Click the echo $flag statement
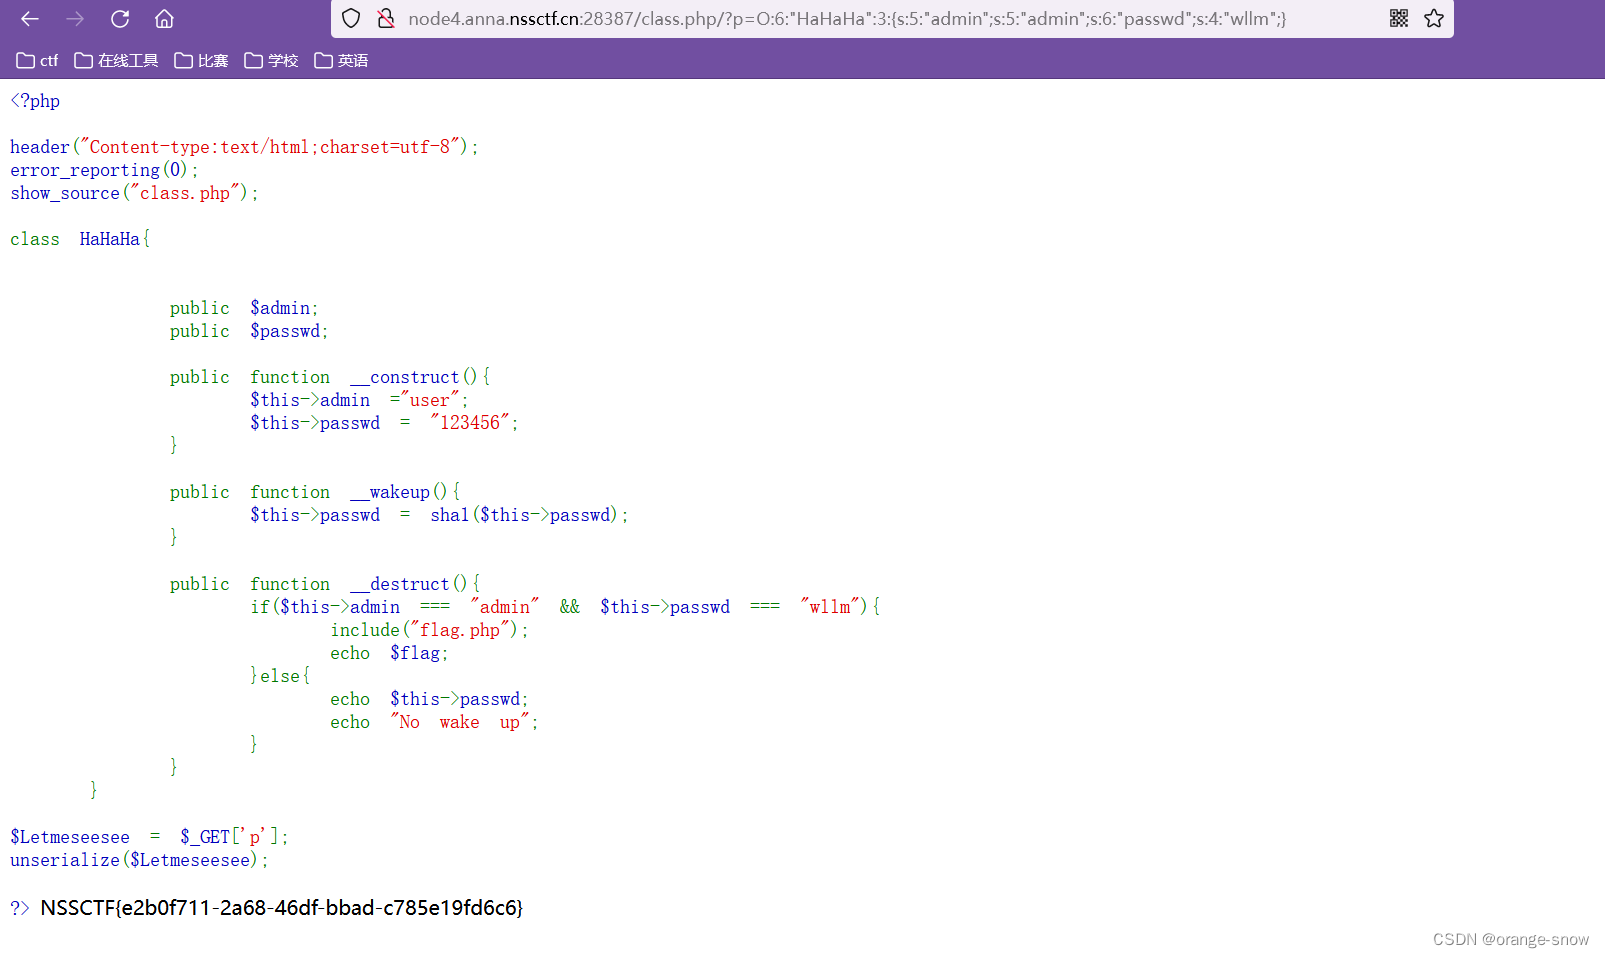The image size is (1605, 958). 389,653
